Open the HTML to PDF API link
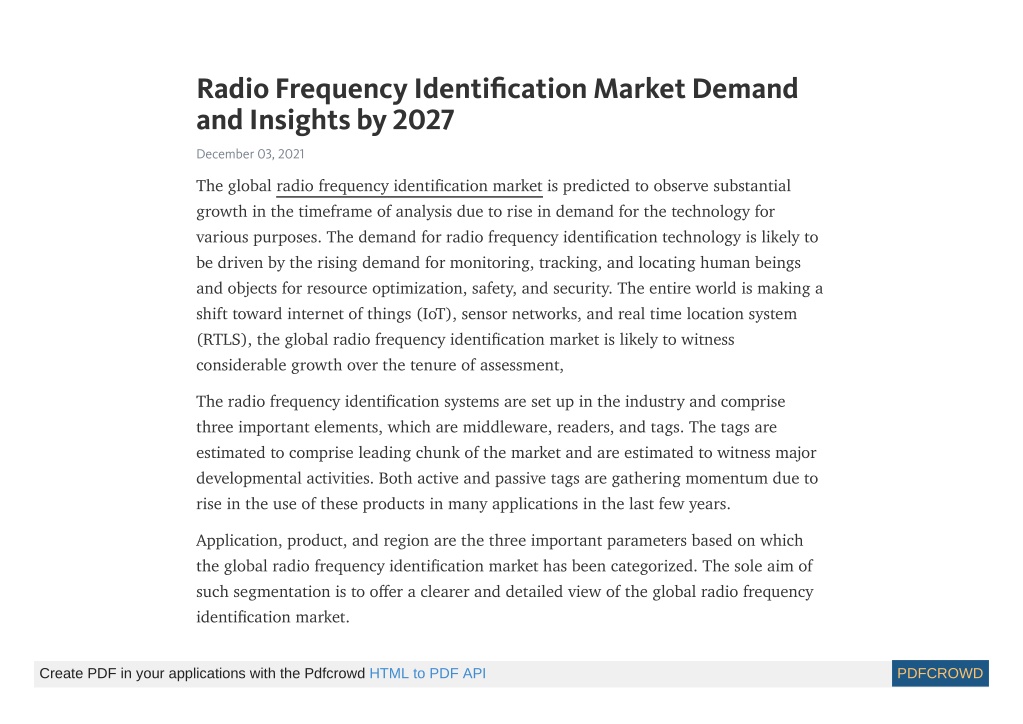1023x724 pixels. [427, 674]
